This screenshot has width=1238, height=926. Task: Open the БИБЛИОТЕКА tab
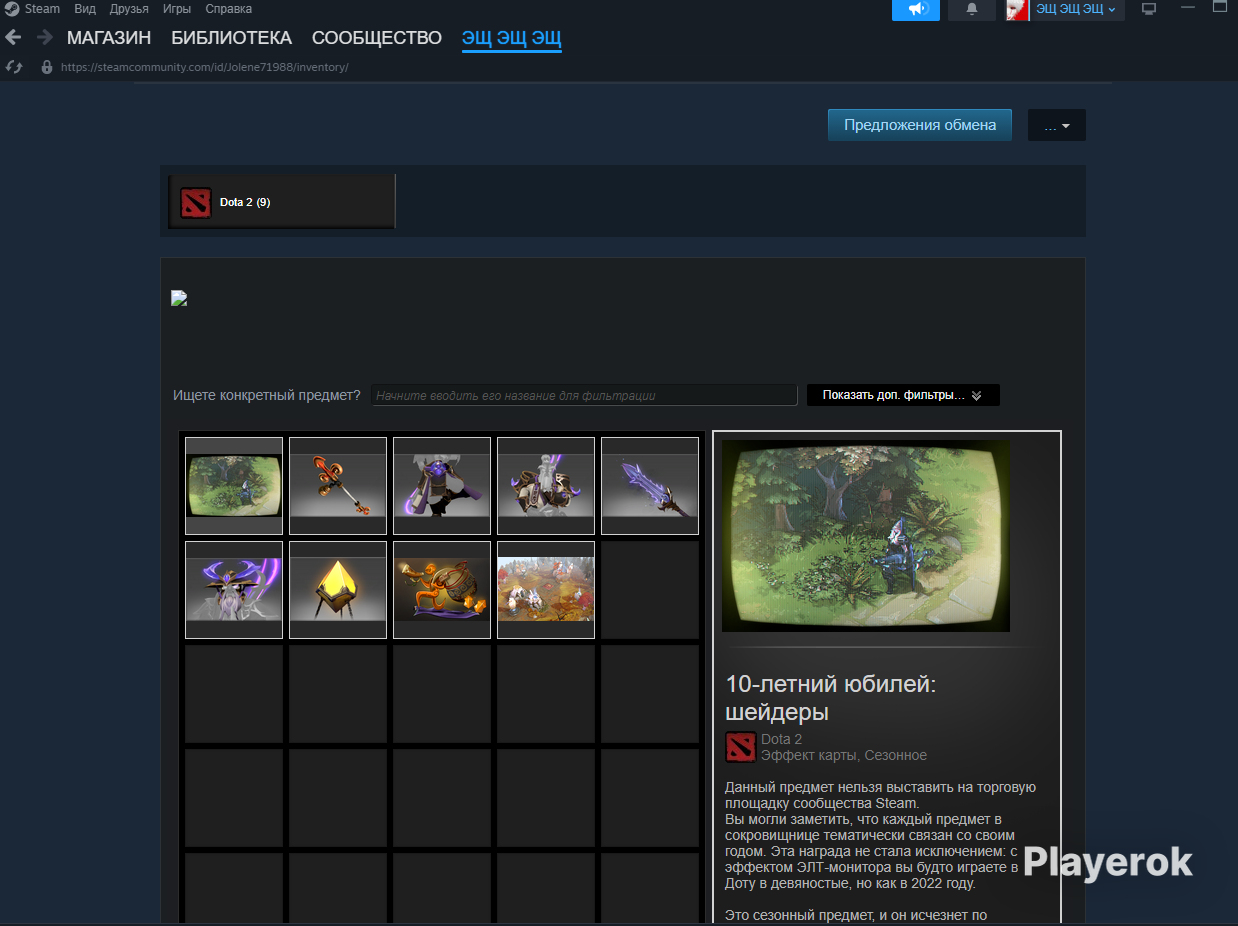(231, 38)
